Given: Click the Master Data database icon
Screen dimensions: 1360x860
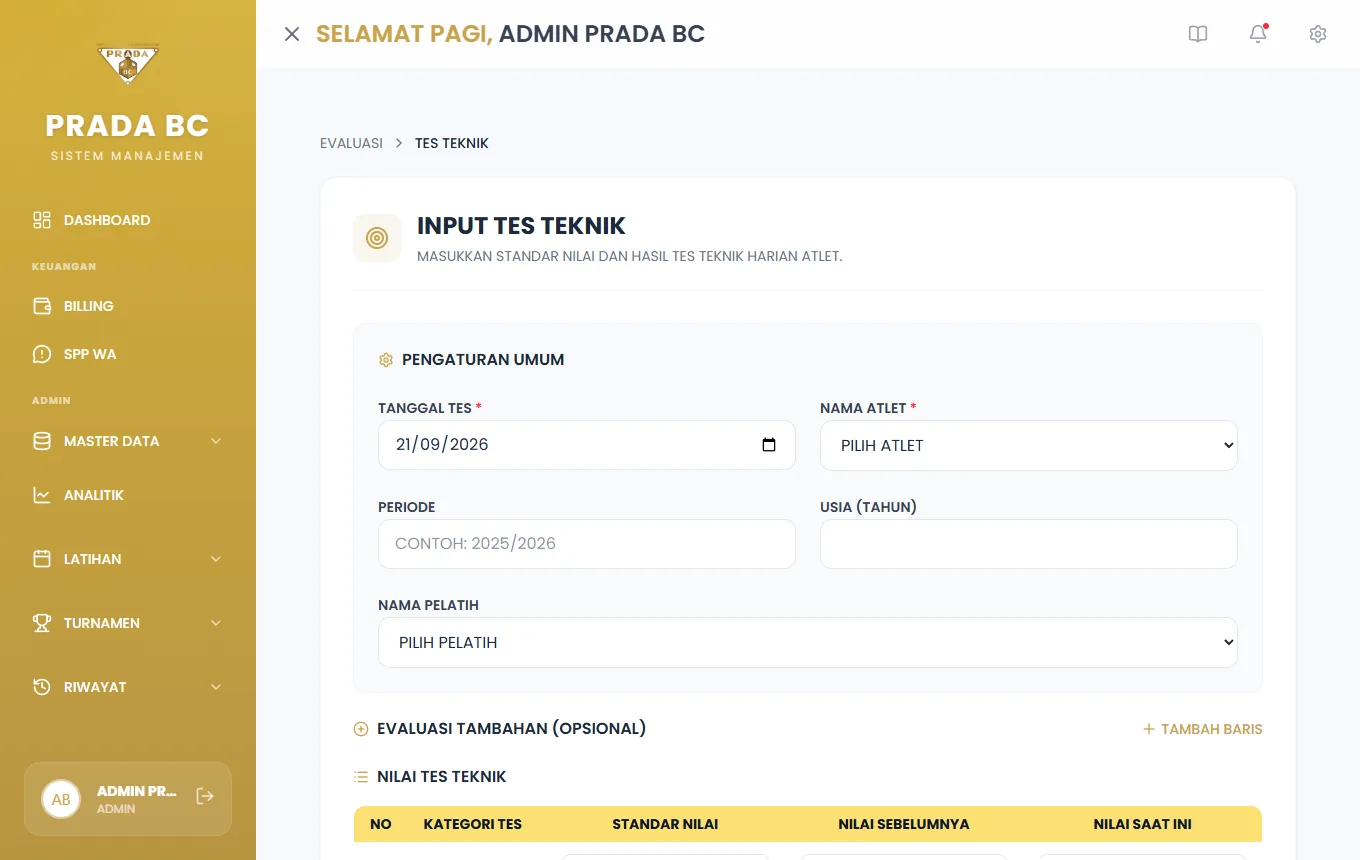Looking at the screenshot, I should tap(42, 441).
